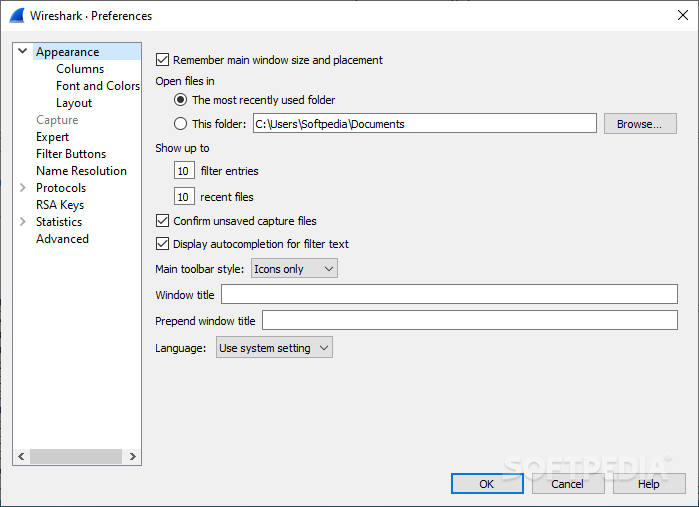The width and height of the screenshot is (699, 507).
Task: Click the filter entries count field
Action: [184, 170]
